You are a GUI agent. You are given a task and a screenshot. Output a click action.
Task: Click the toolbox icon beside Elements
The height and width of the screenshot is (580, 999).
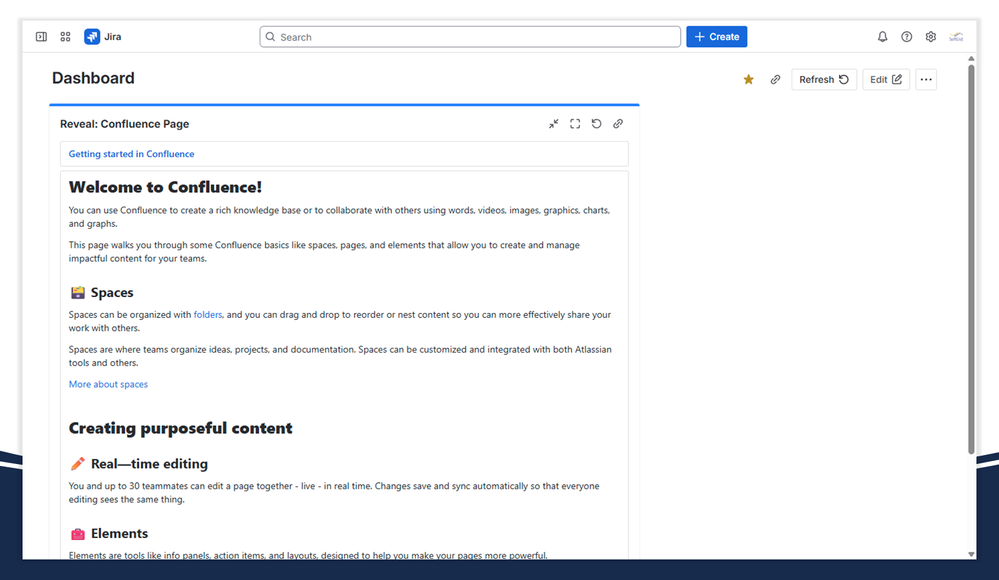(x=78, y=533)
